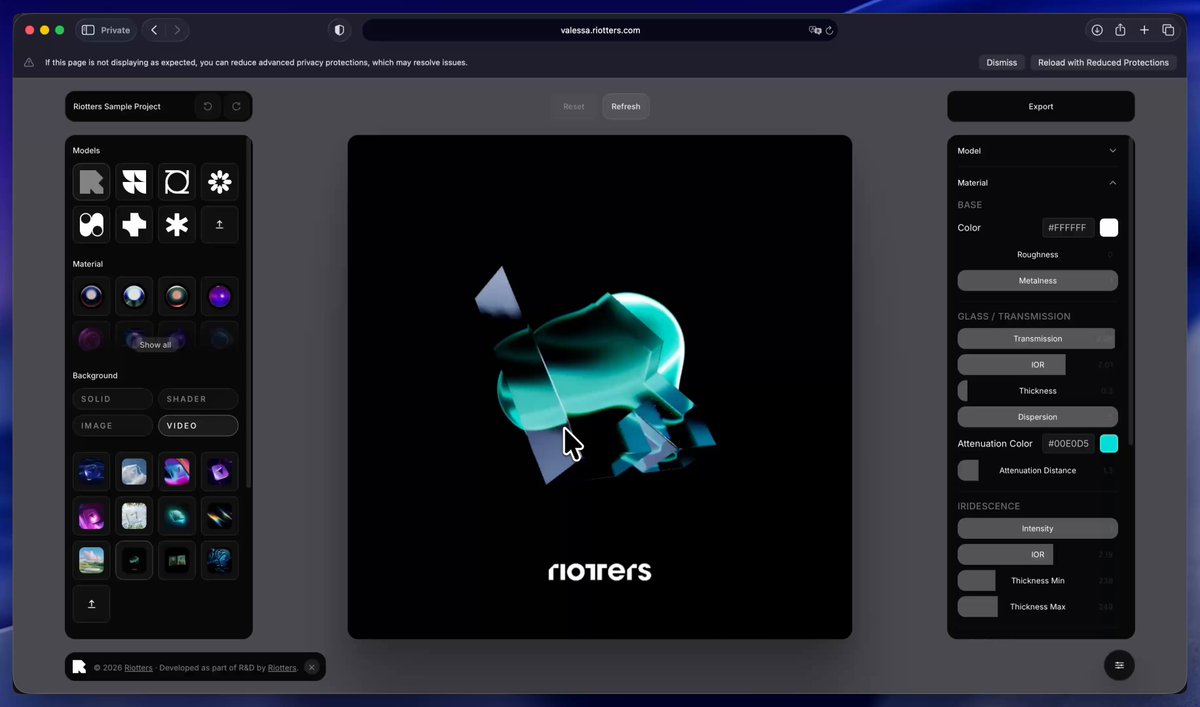Select the rainbow streak background thumbnail

click(220, 516)
